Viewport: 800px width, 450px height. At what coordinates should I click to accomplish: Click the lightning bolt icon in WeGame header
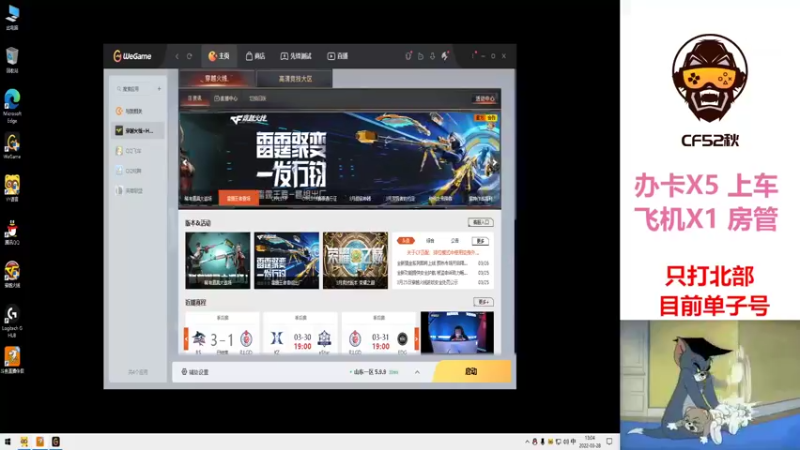445,56
